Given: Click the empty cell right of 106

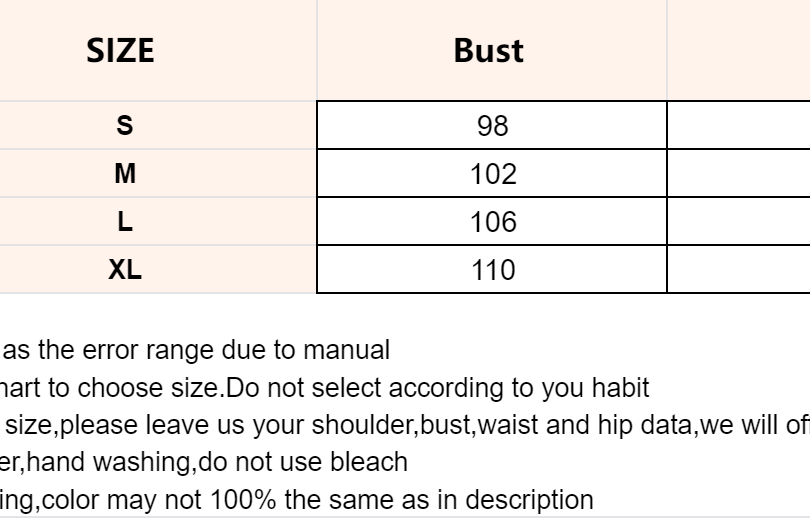Looking at the screenshot, I should pyautogui.click(x=738, y=222).
